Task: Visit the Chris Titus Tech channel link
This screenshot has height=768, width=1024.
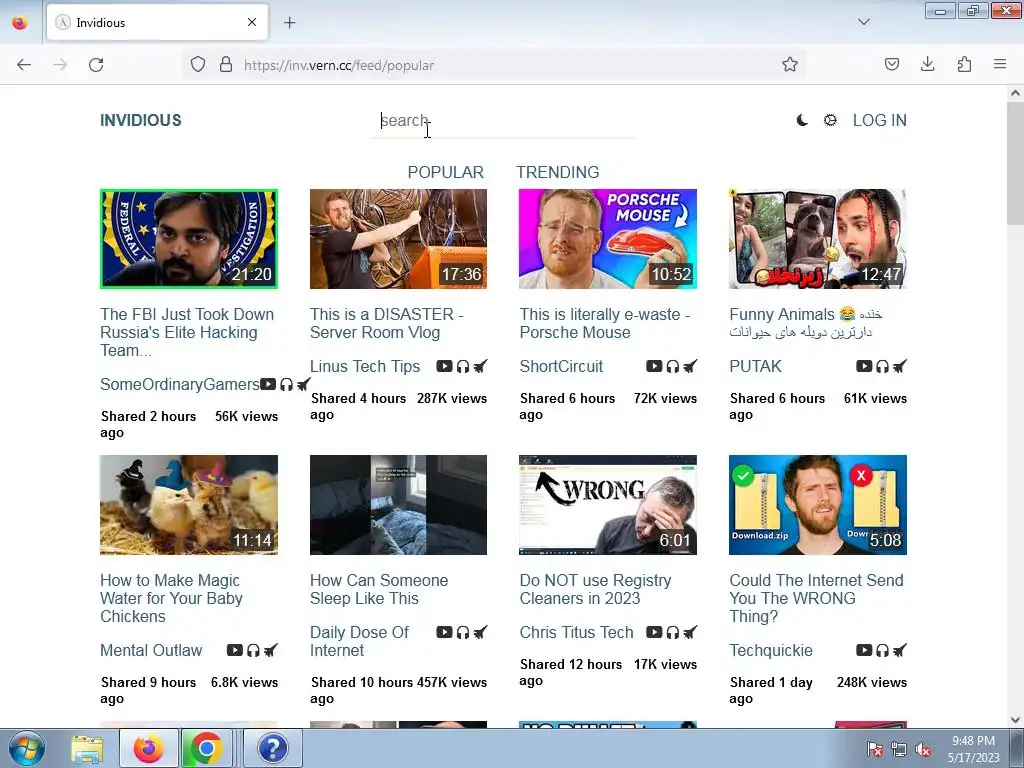Action: click(x=577, y=632)
